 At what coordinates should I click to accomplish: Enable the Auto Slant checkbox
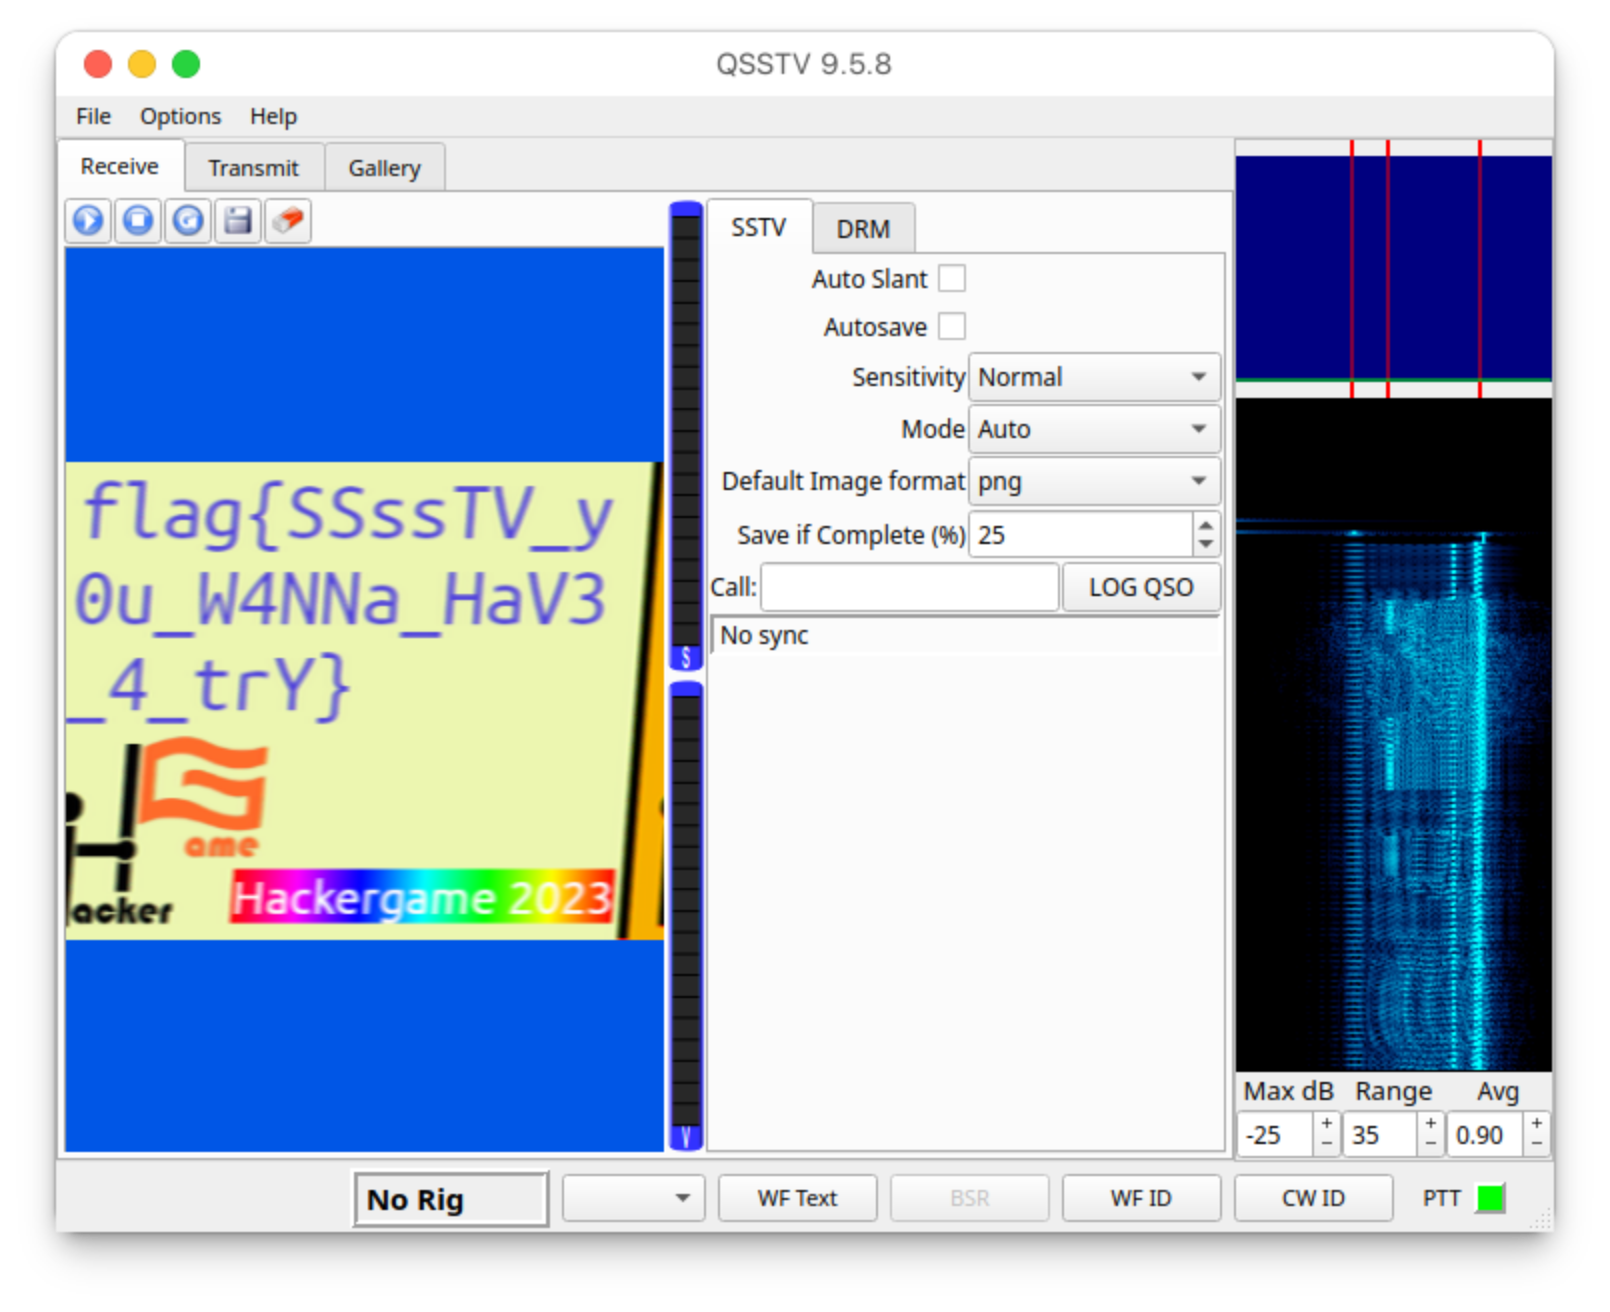tap(952, 278)
